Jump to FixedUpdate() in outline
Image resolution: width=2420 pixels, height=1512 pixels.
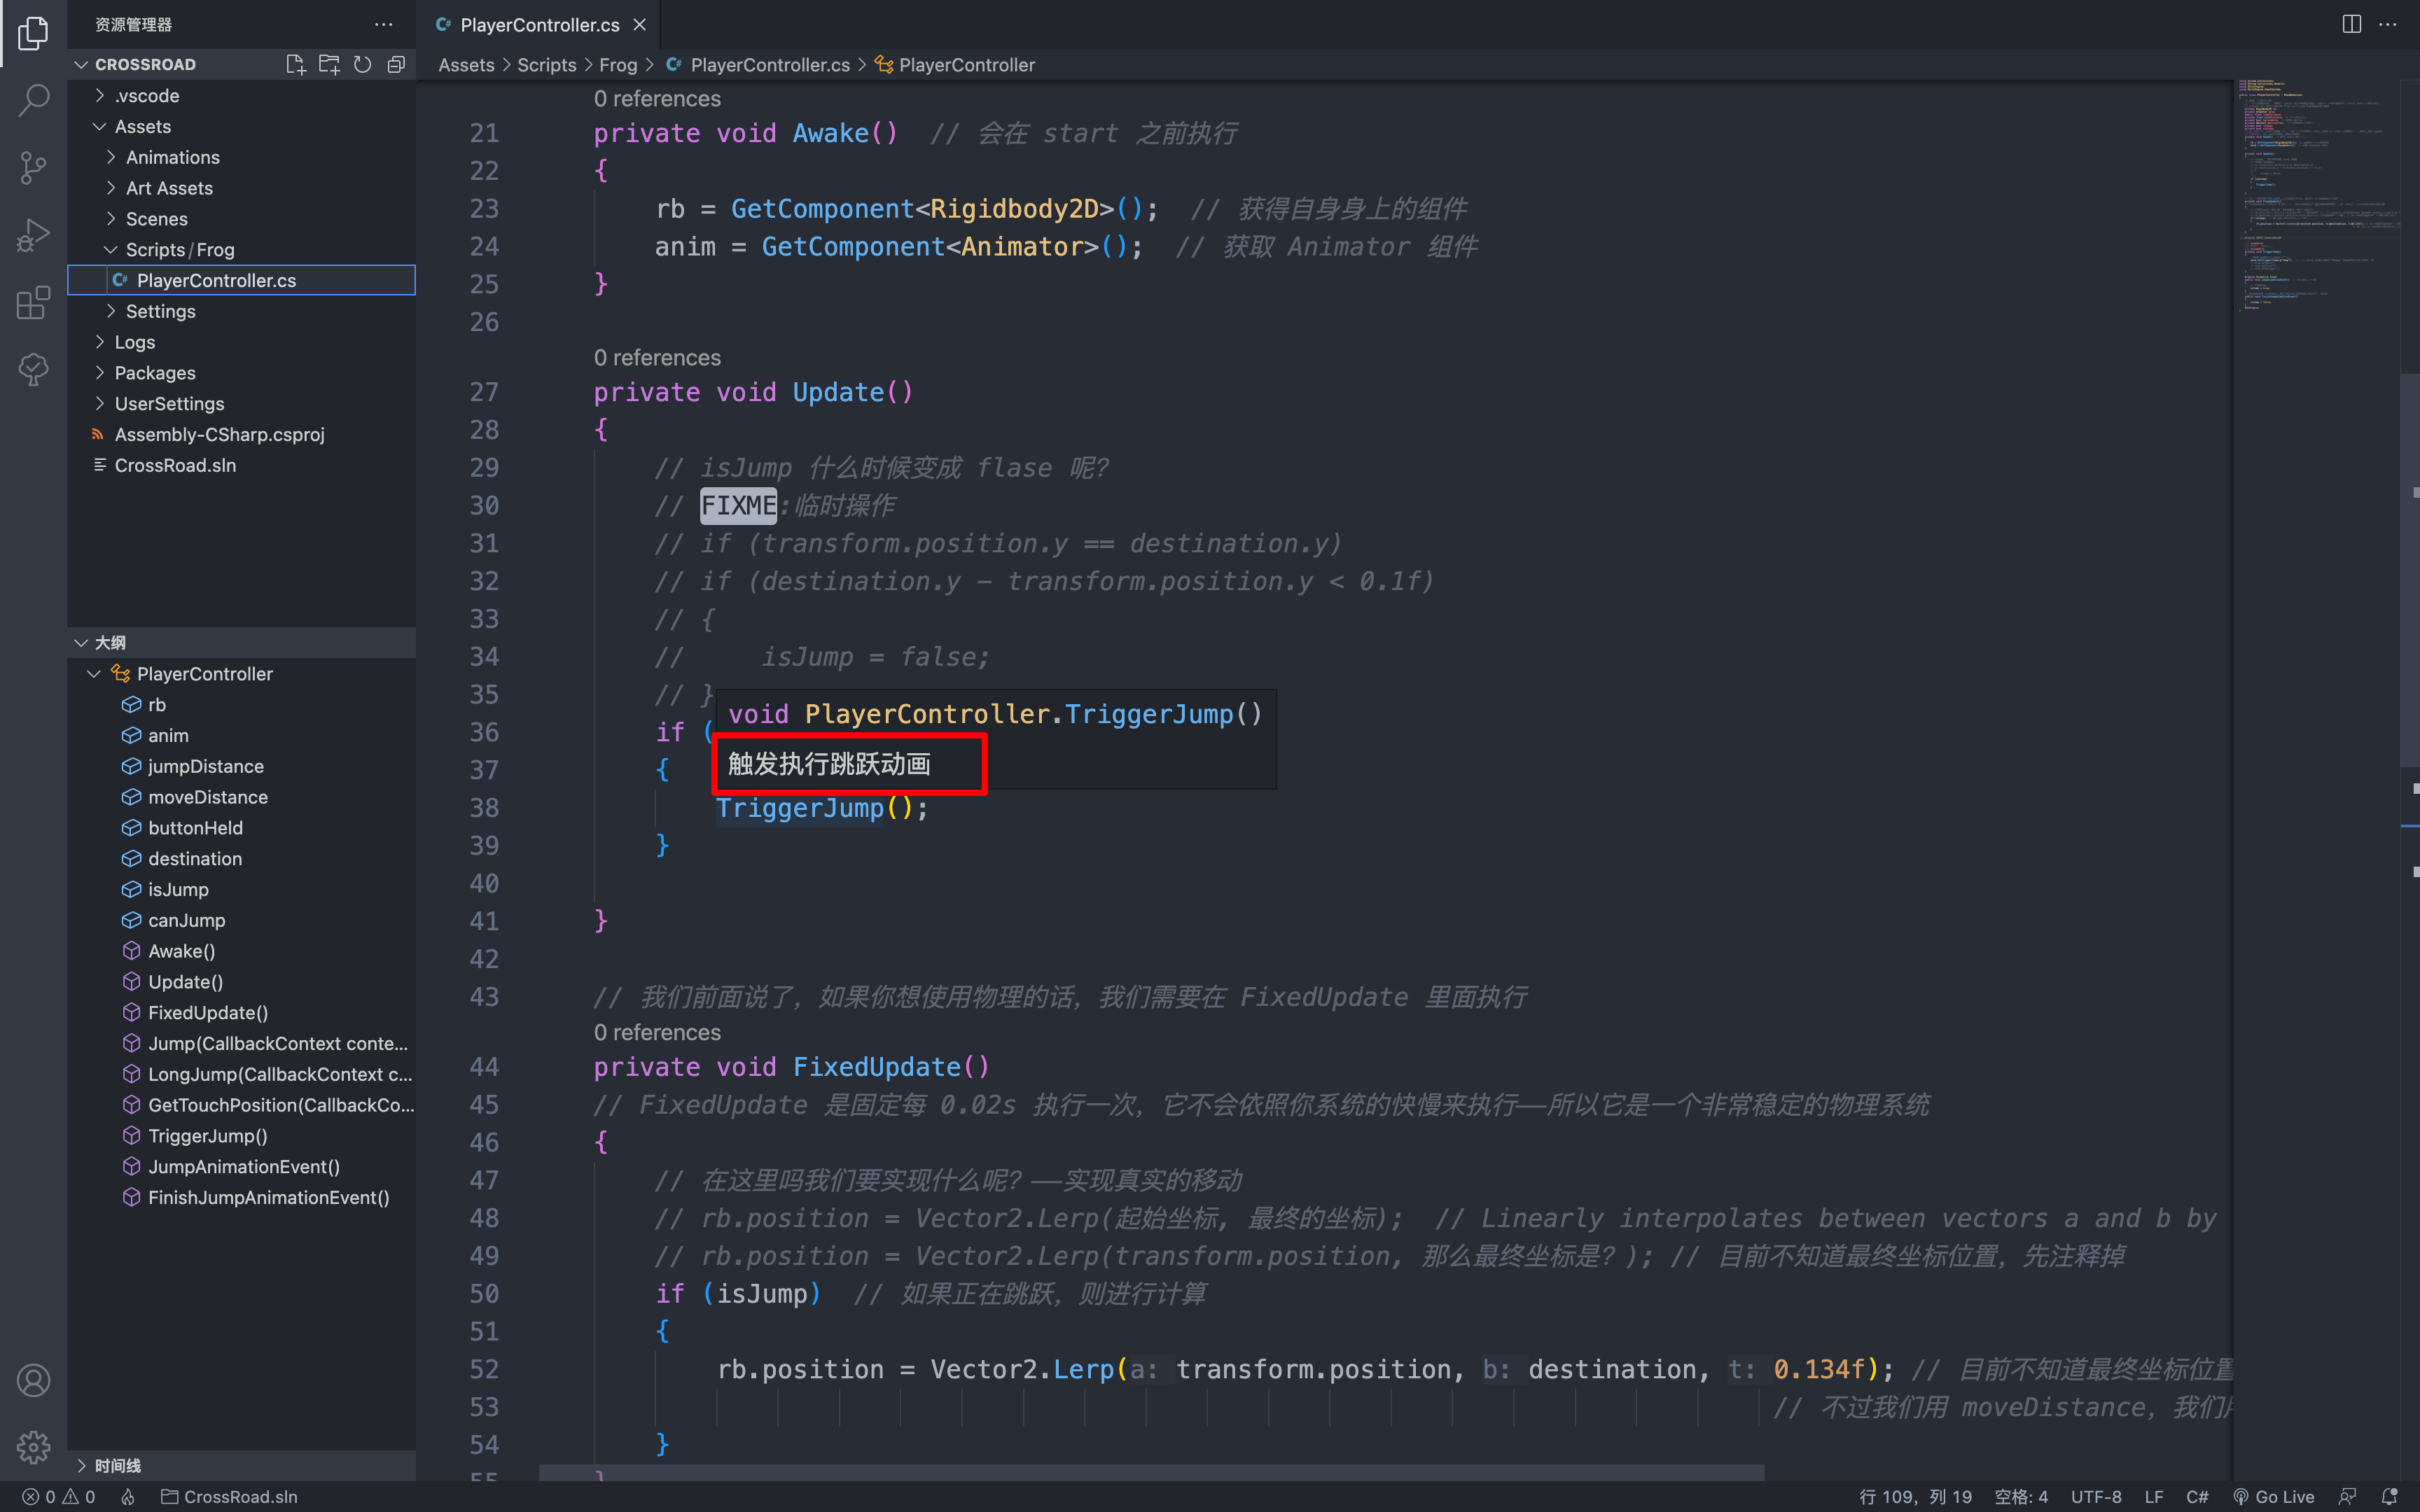click(241, 1013)
